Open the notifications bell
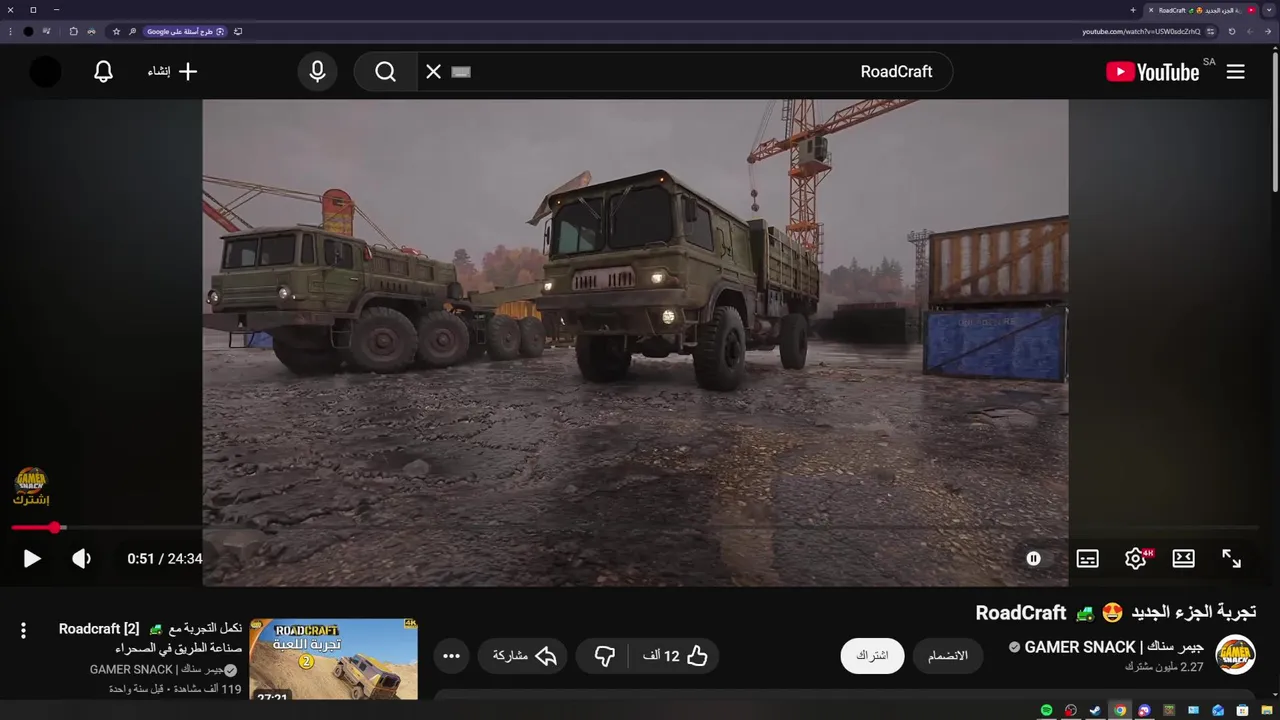This screenshot has width=1280, height=720. 103,72
